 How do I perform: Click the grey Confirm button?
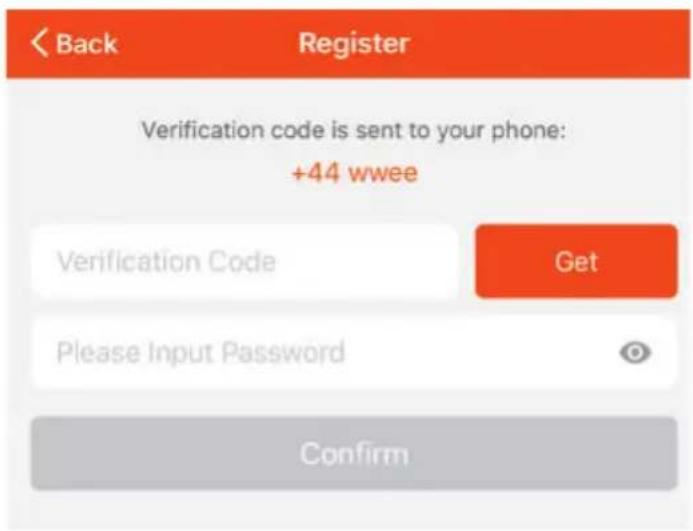[x=354, y=454]
